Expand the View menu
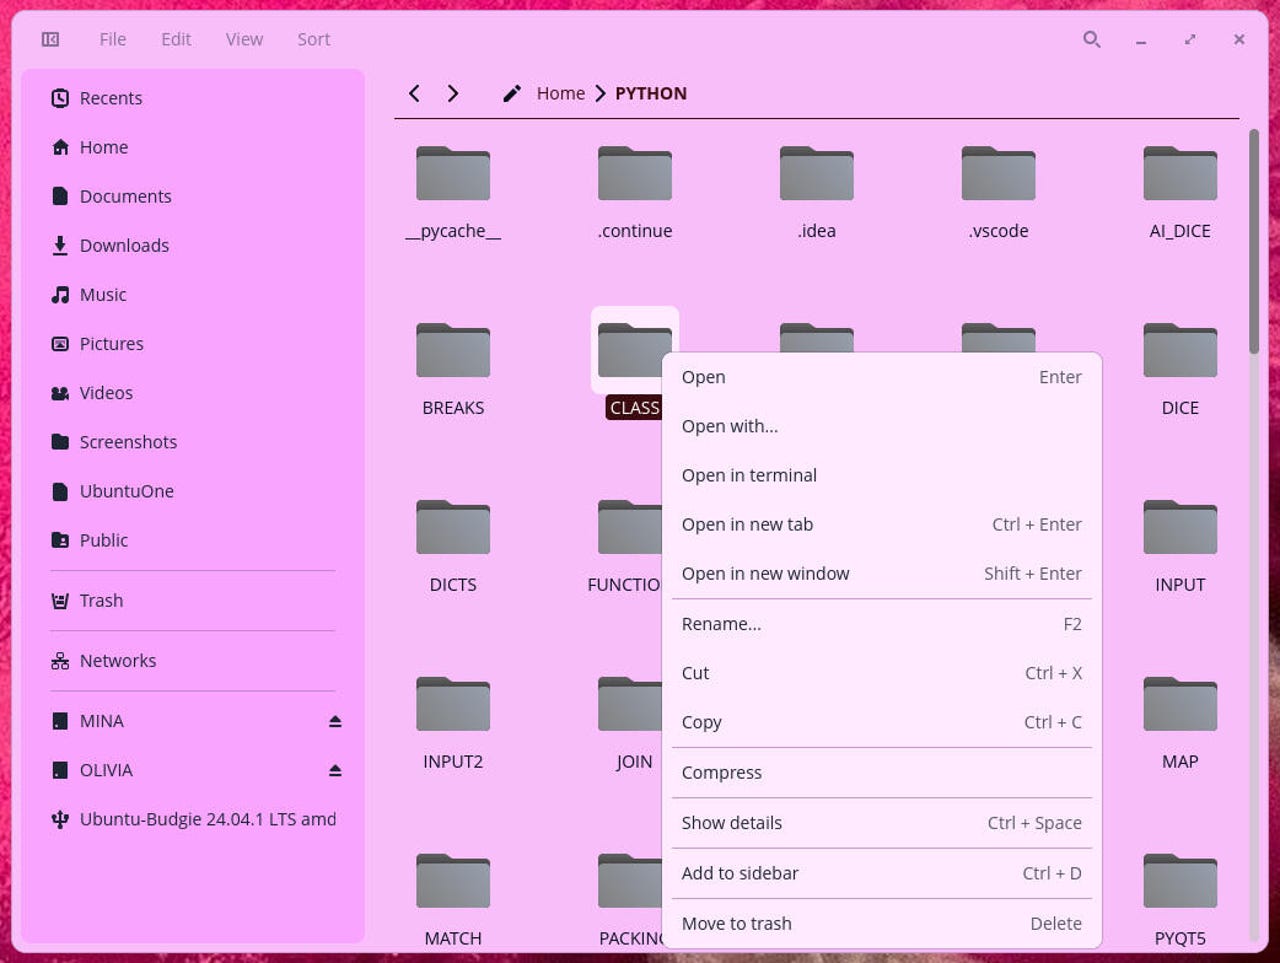This screenshot has width=1280, height=963. [x=244, y=39]
